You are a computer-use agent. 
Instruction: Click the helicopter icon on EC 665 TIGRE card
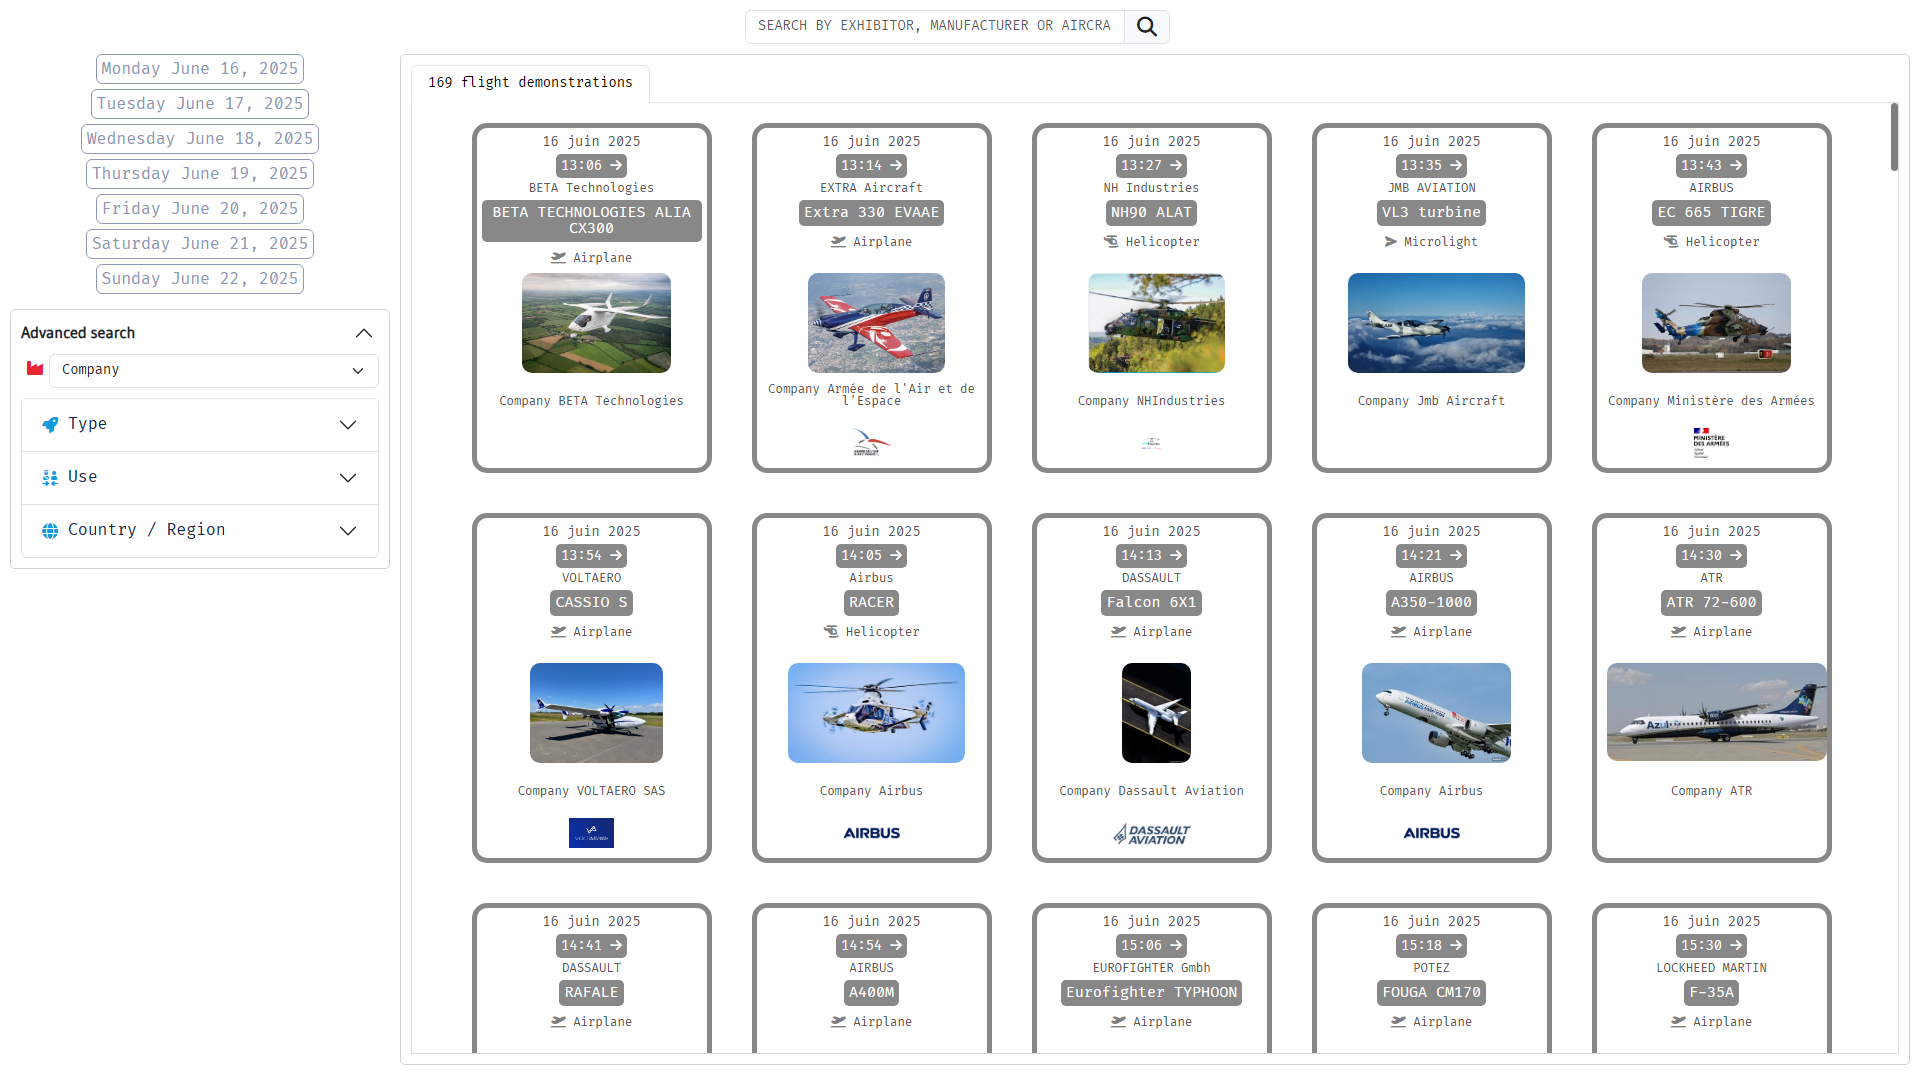[x=1671, y=242]
